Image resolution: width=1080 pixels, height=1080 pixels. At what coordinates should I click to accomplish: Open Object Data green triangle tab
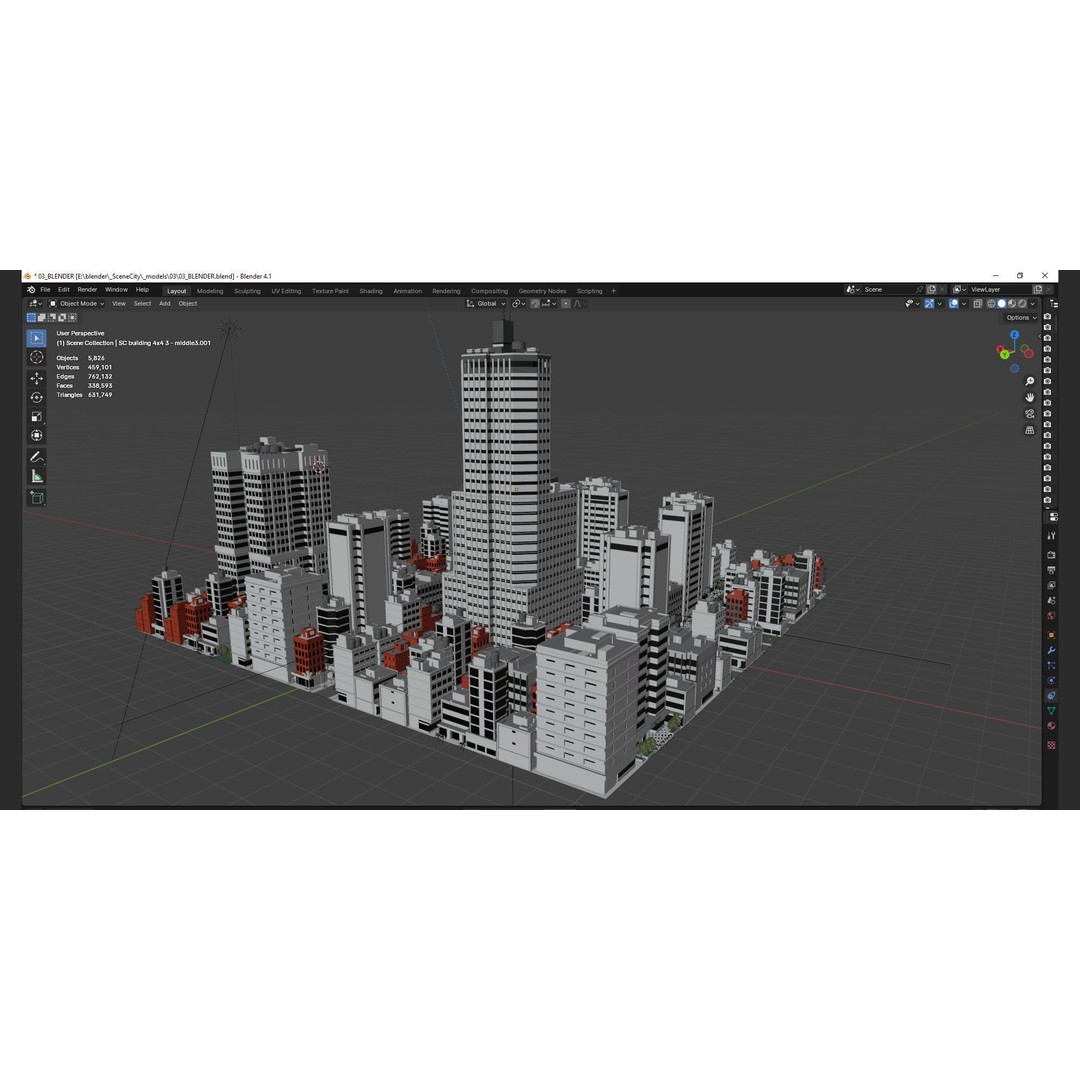[1051, 711]
